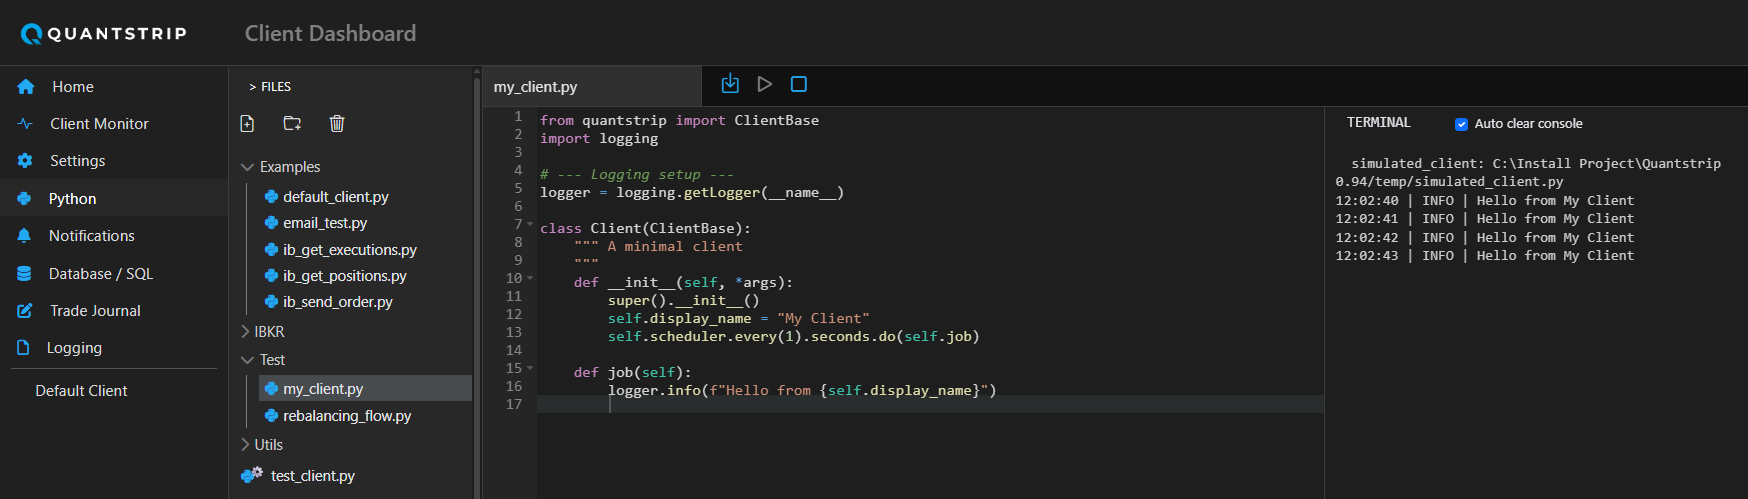
Task: Open rebalancing_flow.py file
Action: click(x=346, y=416)
